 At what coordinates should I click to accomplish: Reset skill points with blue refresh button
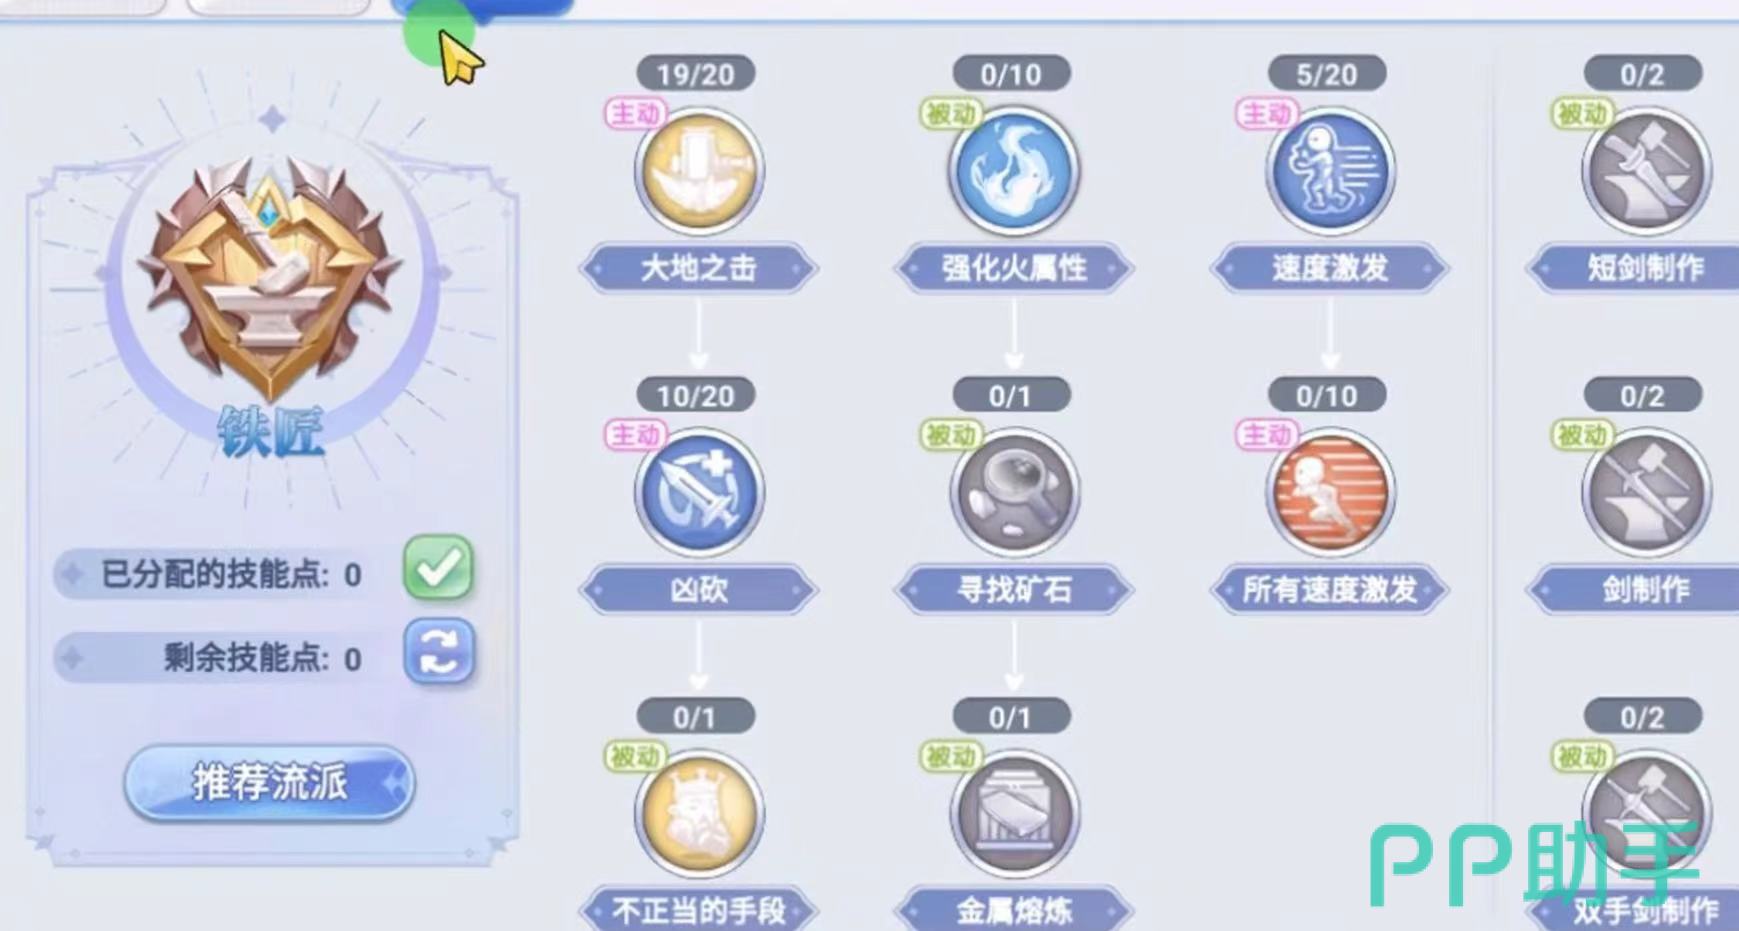pyautogui.click(x=438, y=652)
